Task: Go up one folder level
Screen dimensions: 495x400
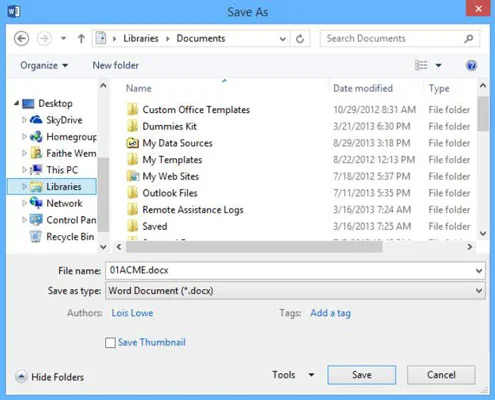Action: (81, 39)
